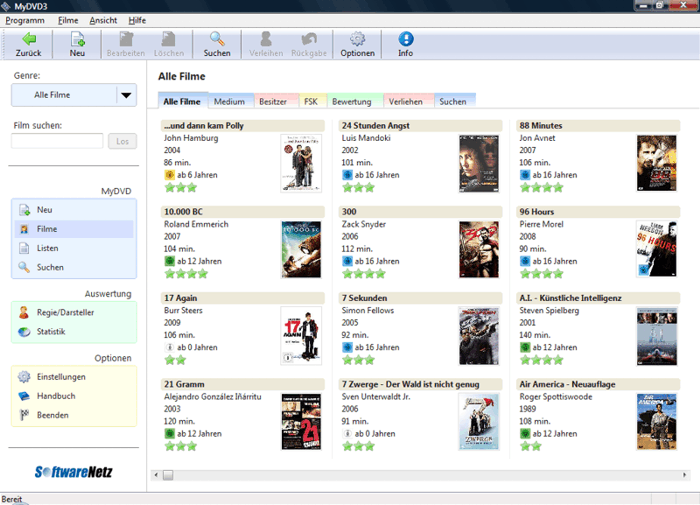
Task: Click the FSK 6 icon of Polly
Action: click(x=170, y=175)
